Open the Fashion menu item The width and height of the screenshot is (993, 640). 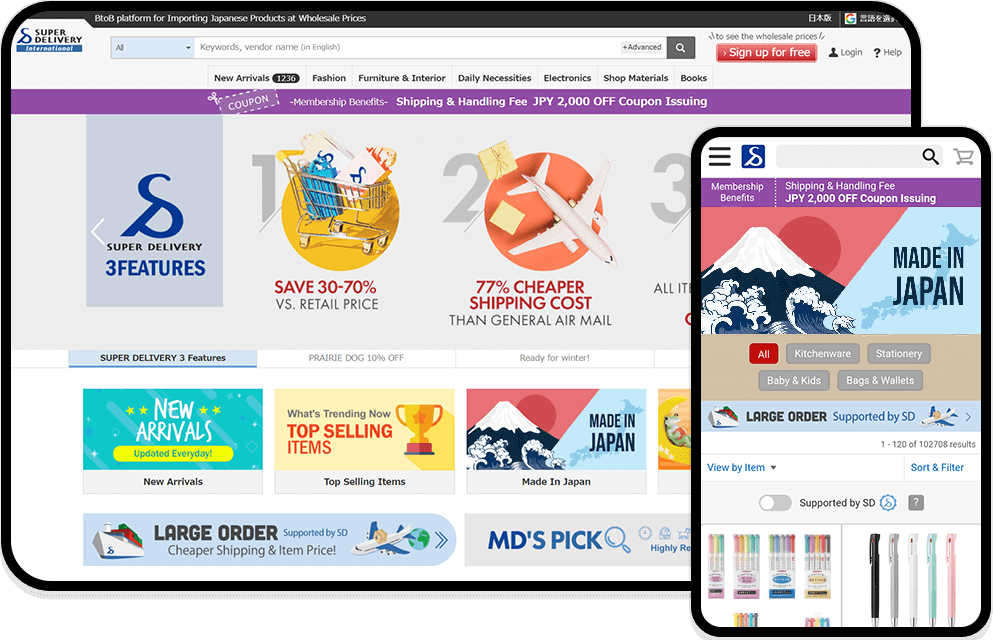coord(329,78)
